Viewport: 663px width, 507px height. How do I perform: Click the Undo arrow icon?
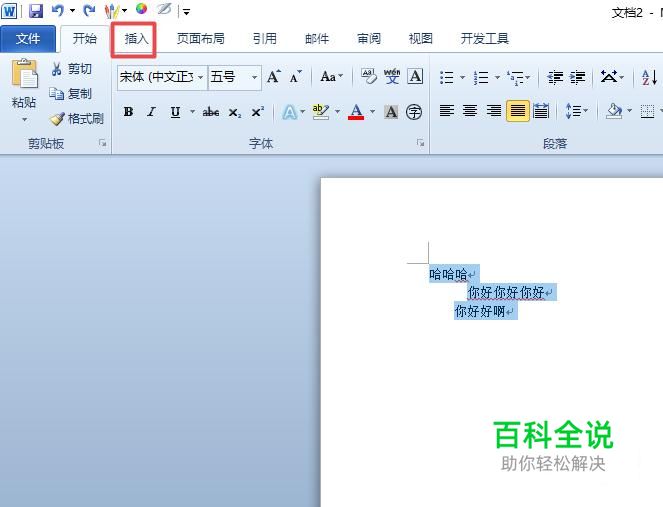point(58,11)
